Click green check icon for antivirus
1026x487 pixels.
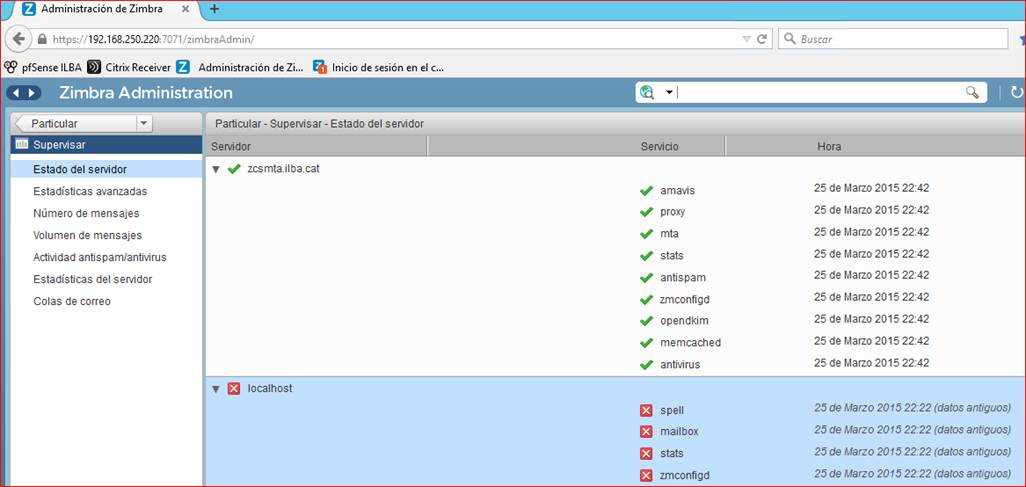coord(646,365)
